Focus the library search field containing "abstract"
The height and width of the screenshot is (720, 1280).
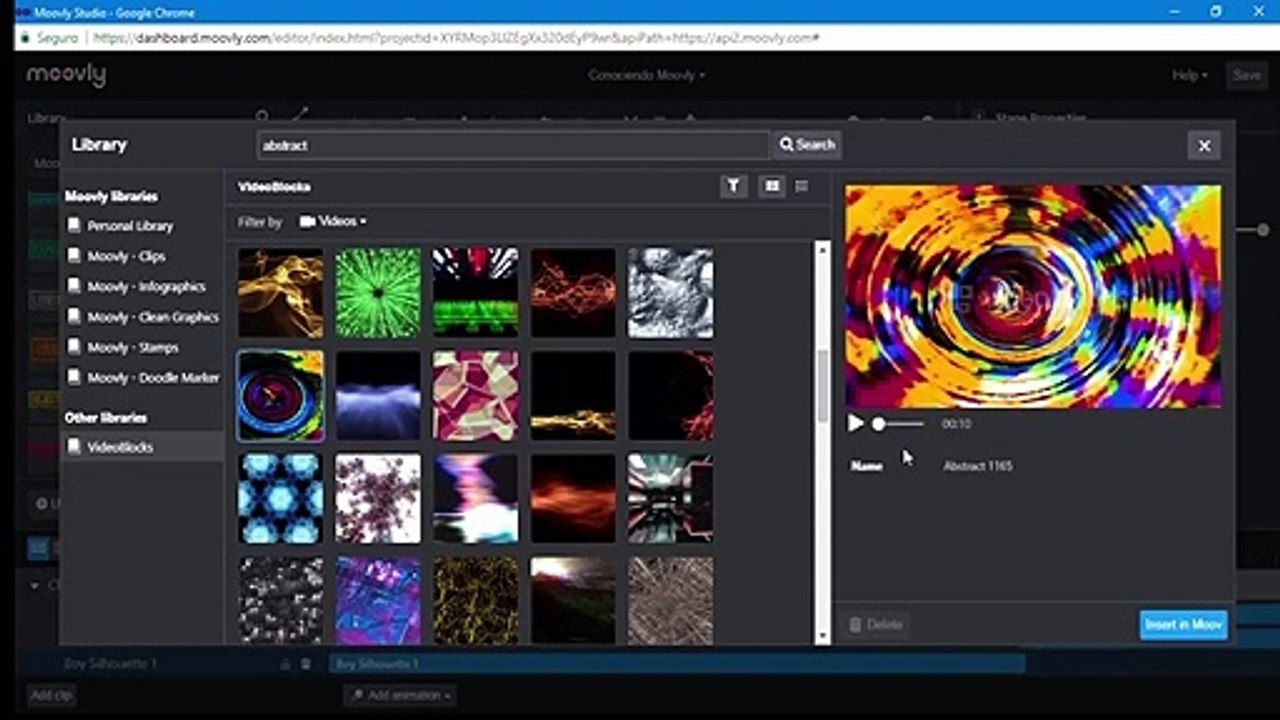[x=513, y=145]
